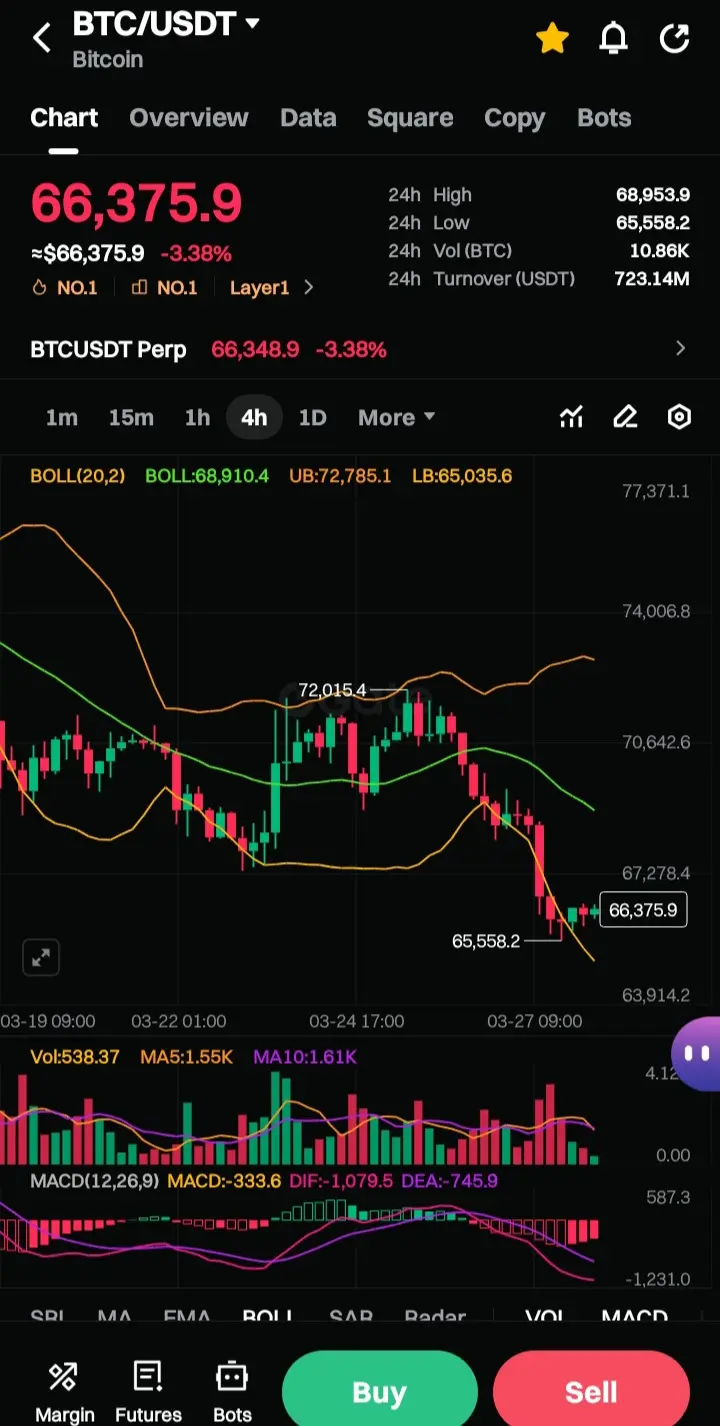Toggle the favorite star icon
The image size is (720, 1426).
(552, 39)
